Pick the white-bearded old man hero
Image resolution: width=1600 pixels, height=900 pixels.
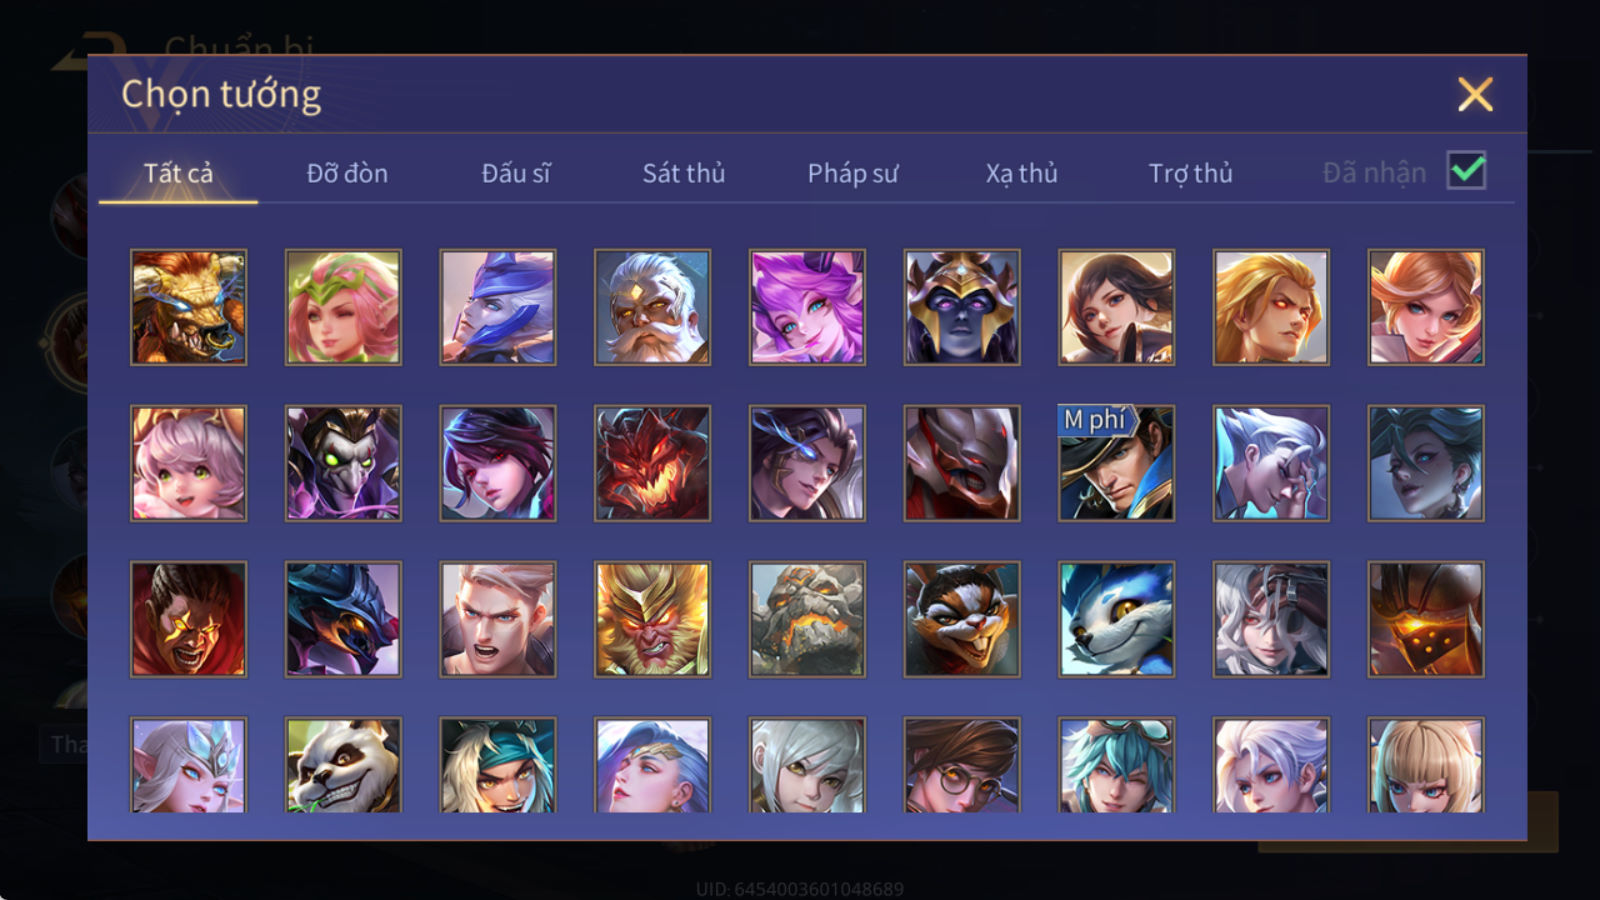click(652, 307)
